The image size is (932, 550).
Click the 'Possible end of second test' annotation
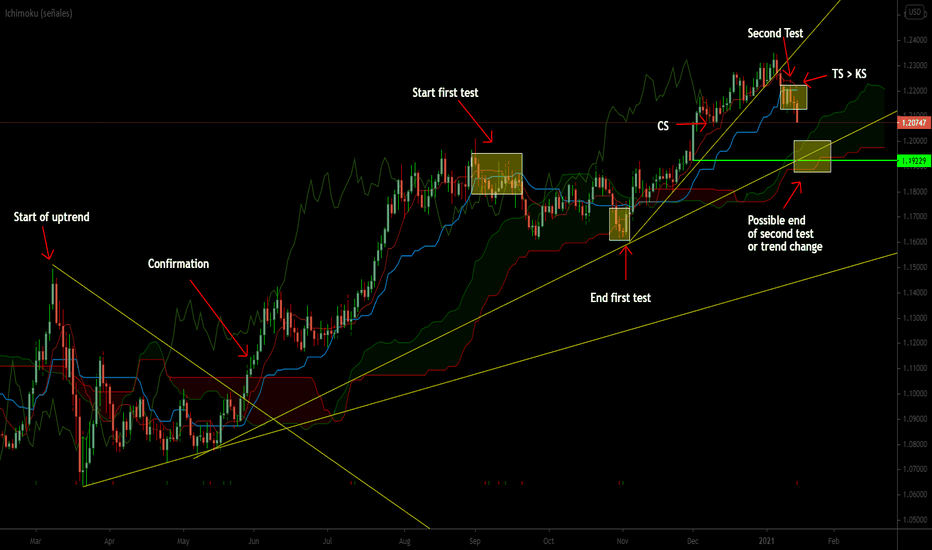point(785,233)
